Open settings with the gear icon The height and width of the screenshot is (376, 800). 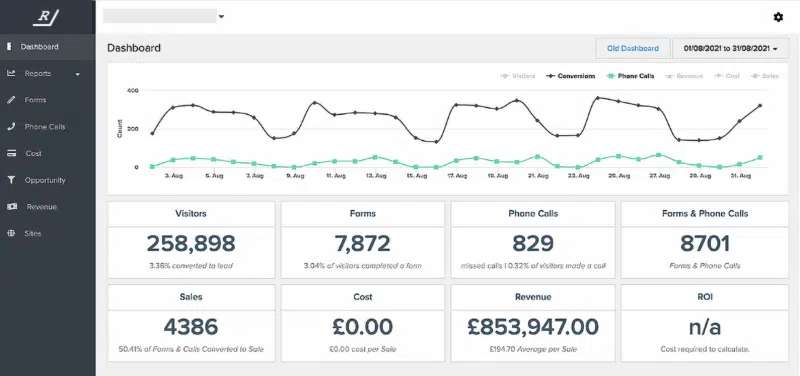[778, 17]
